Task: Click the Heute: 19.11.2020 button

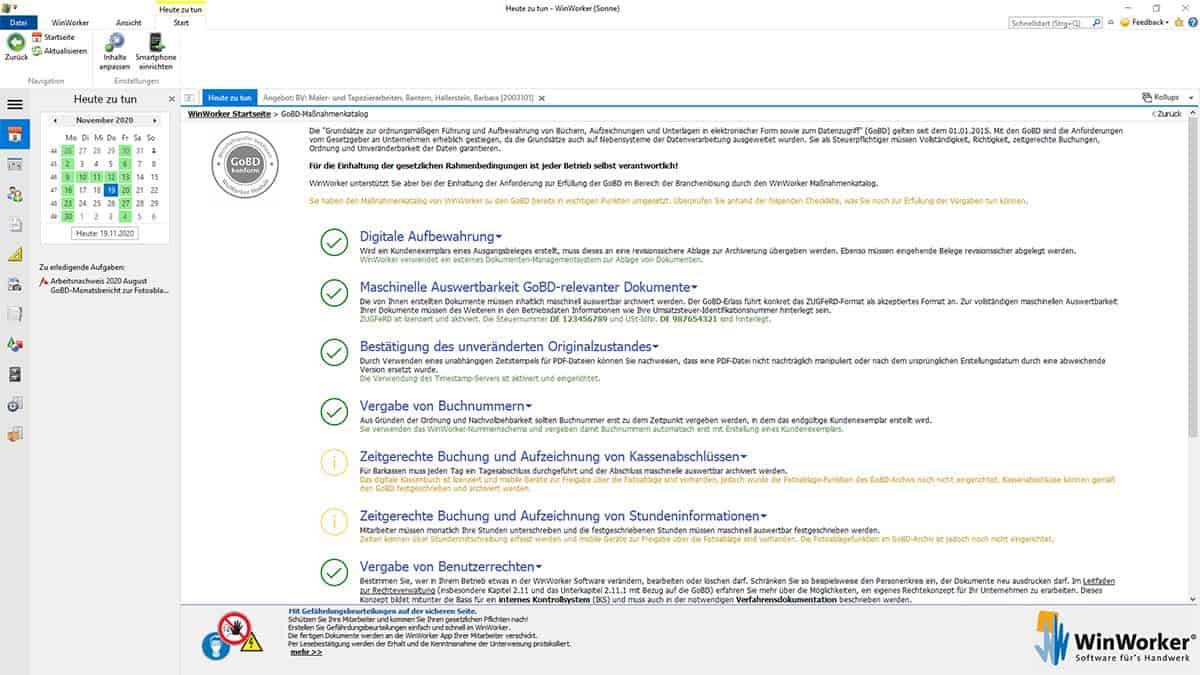Action: pos(105,232)
